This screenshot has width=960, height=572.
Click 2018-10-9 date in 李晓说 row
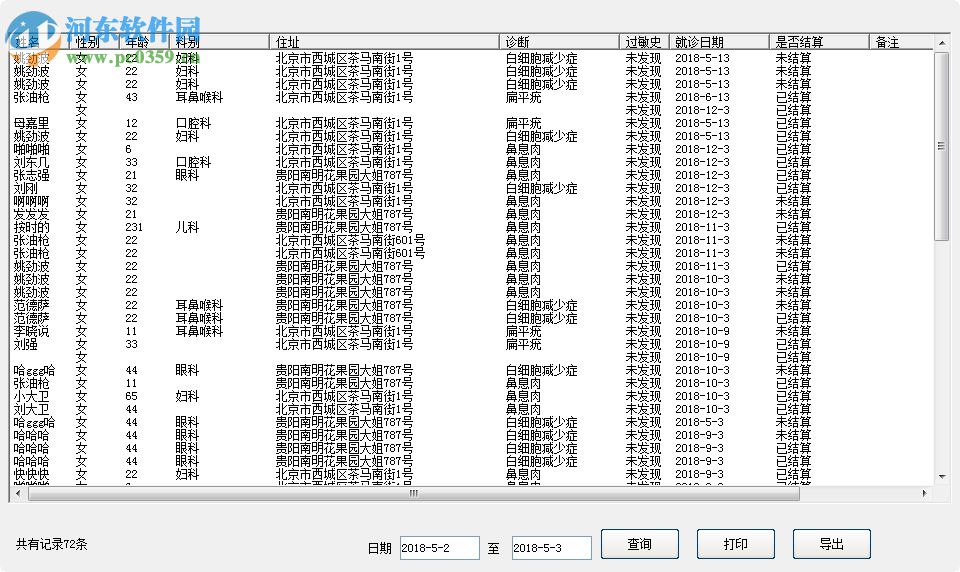(702, 331)
